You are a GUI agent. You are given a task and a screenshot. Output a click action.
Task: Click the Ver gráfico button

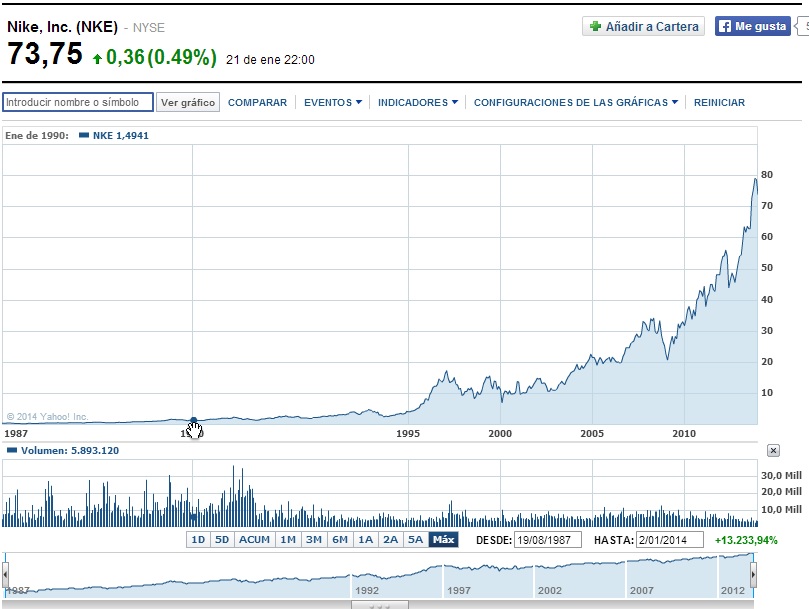188,102
